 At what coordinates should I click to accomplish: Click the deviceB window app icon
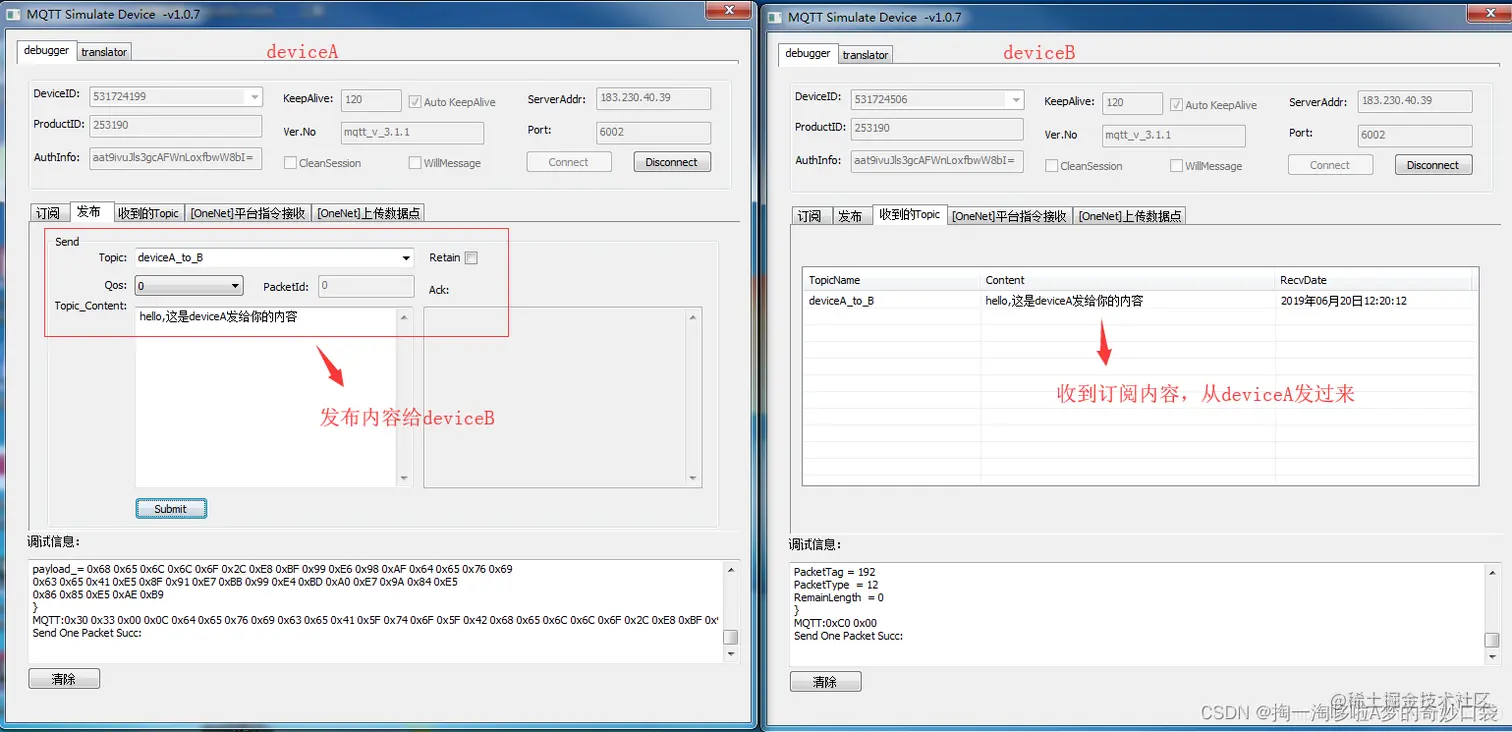coord(775,16)
